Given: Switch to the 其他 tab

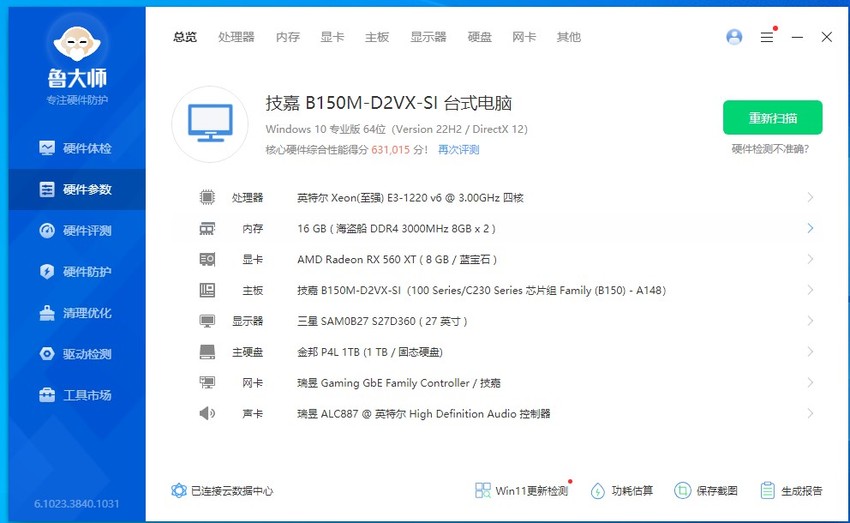Looking at the screenshot, I should [x=569, y=37].
